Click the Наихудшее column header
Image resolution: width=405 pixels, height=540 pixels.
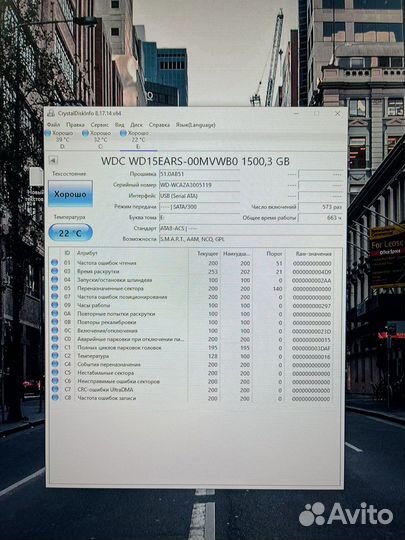click(236, 253)
